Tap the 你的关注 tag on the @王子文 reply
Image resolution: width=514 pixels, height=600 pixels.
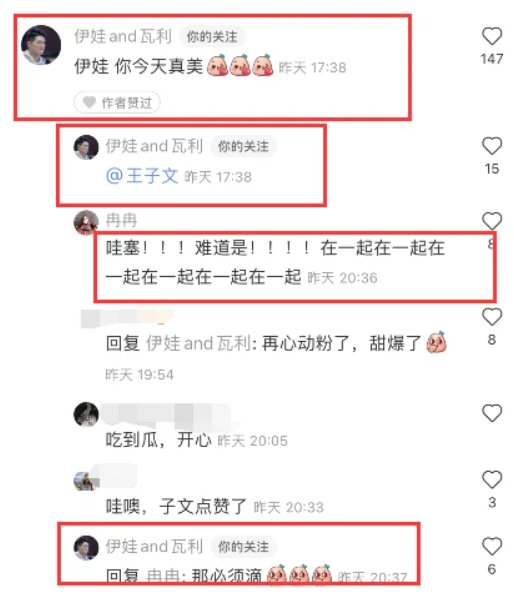(x=243, y=146)
